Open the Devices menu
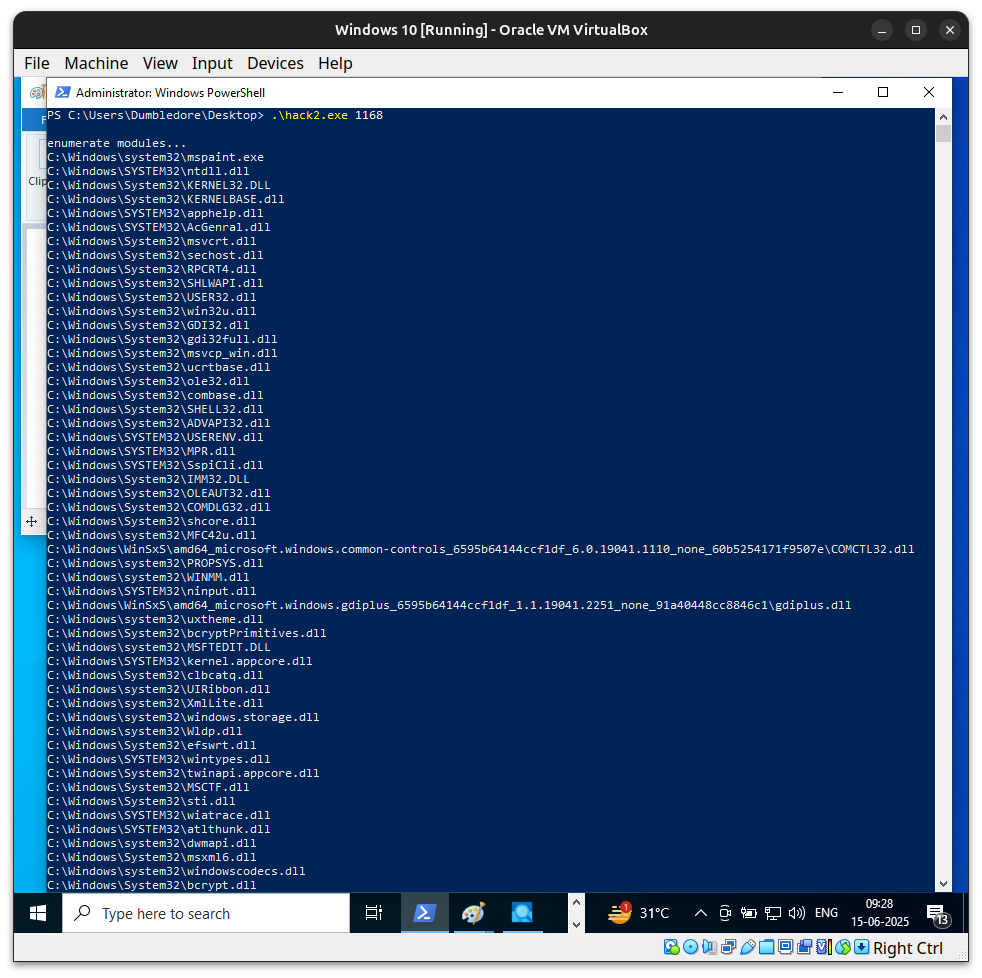 (x=275, y=63)
